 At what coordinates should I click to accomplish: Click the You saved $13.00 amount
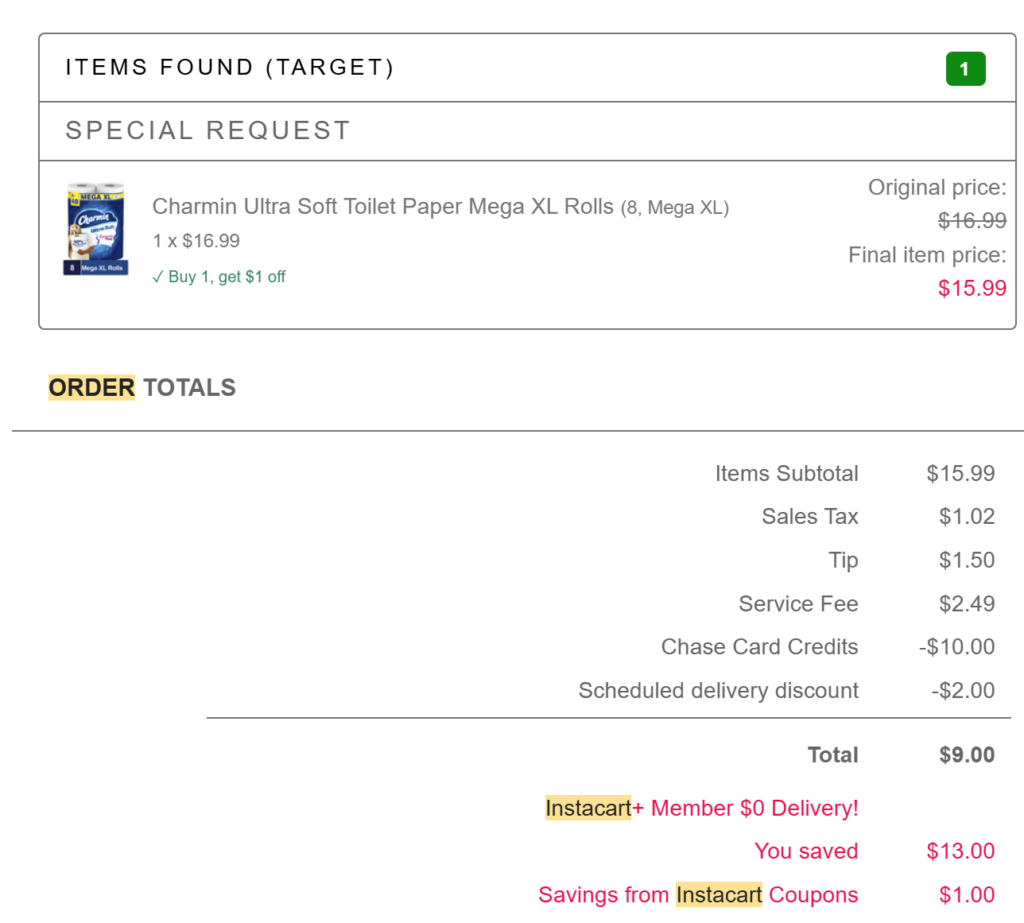click(960, 851)
